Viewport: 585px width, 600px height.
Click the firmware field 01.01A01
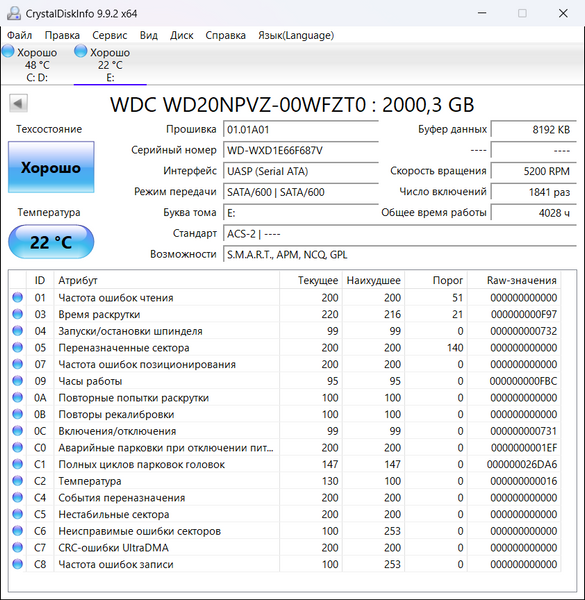coord(301,130)
